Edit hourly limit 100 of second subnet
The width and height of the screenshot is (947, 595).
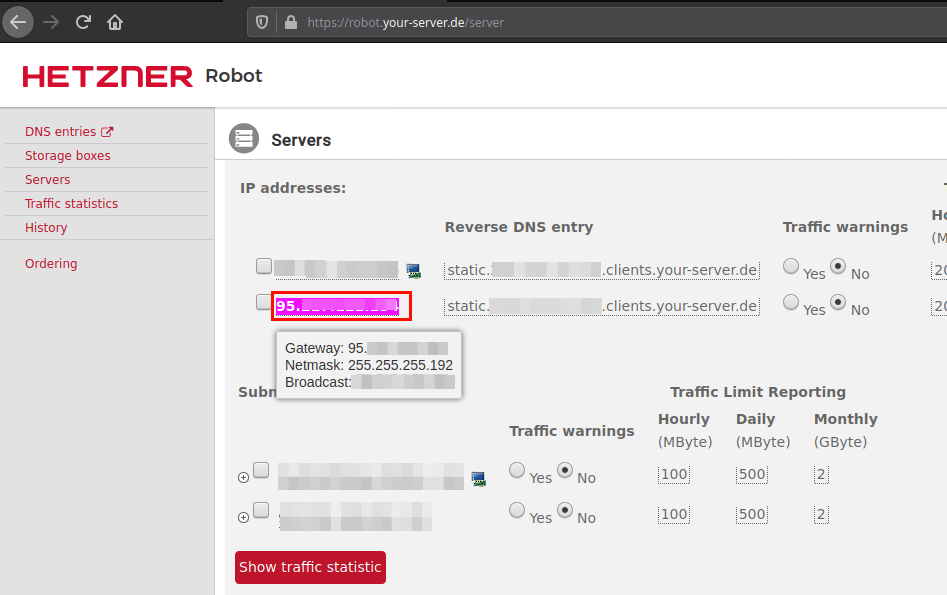pyautogui.click(x=674, y=514)
